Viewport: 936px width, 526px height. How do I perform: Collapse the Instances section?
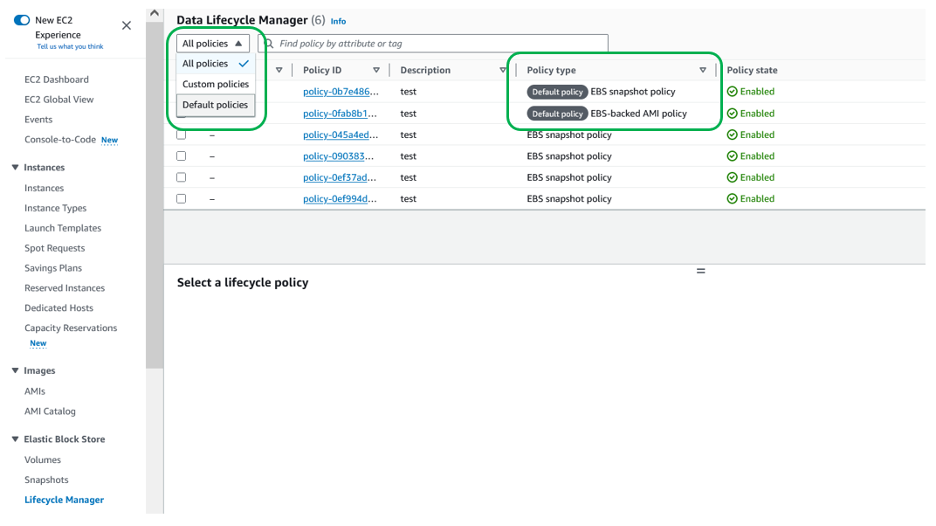16,167
